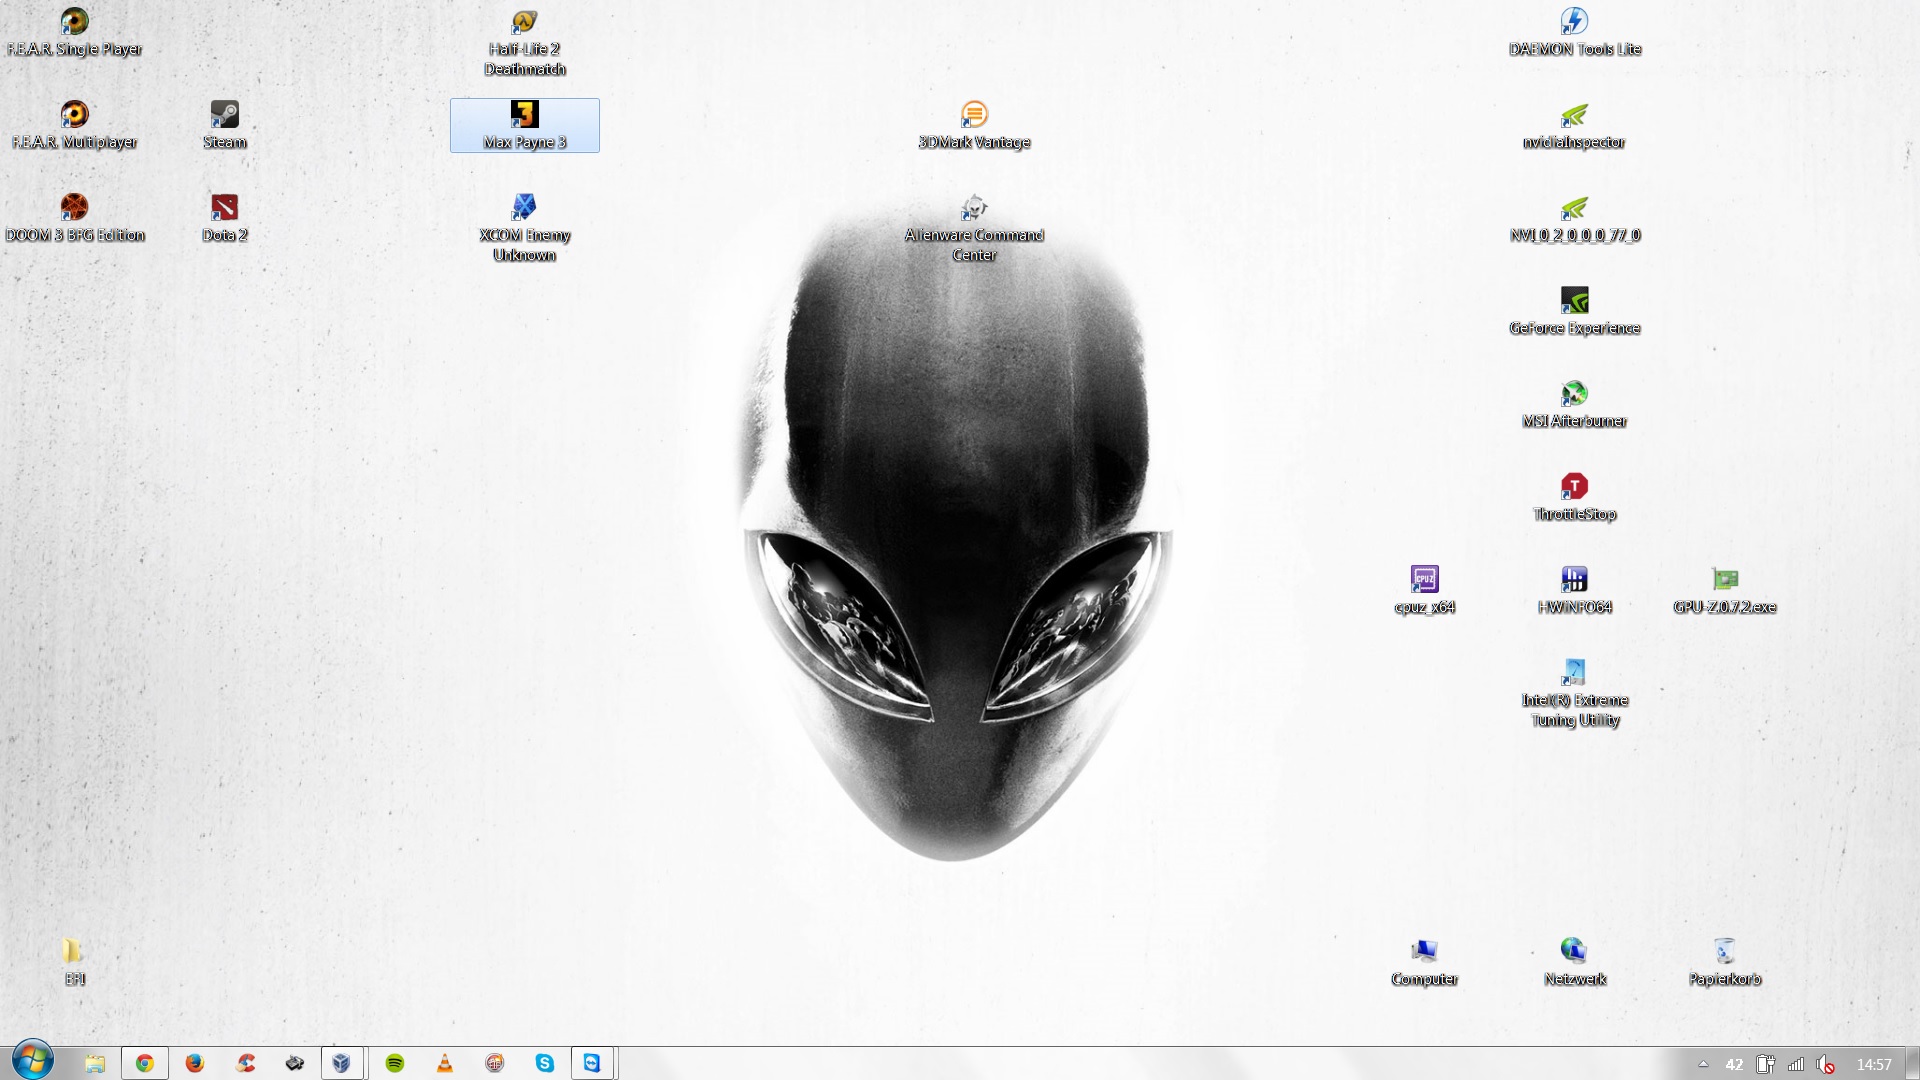
Task: Select the cpuz_x64 desktop icon
Action: pyautogui.click(x=1425, y=590)
